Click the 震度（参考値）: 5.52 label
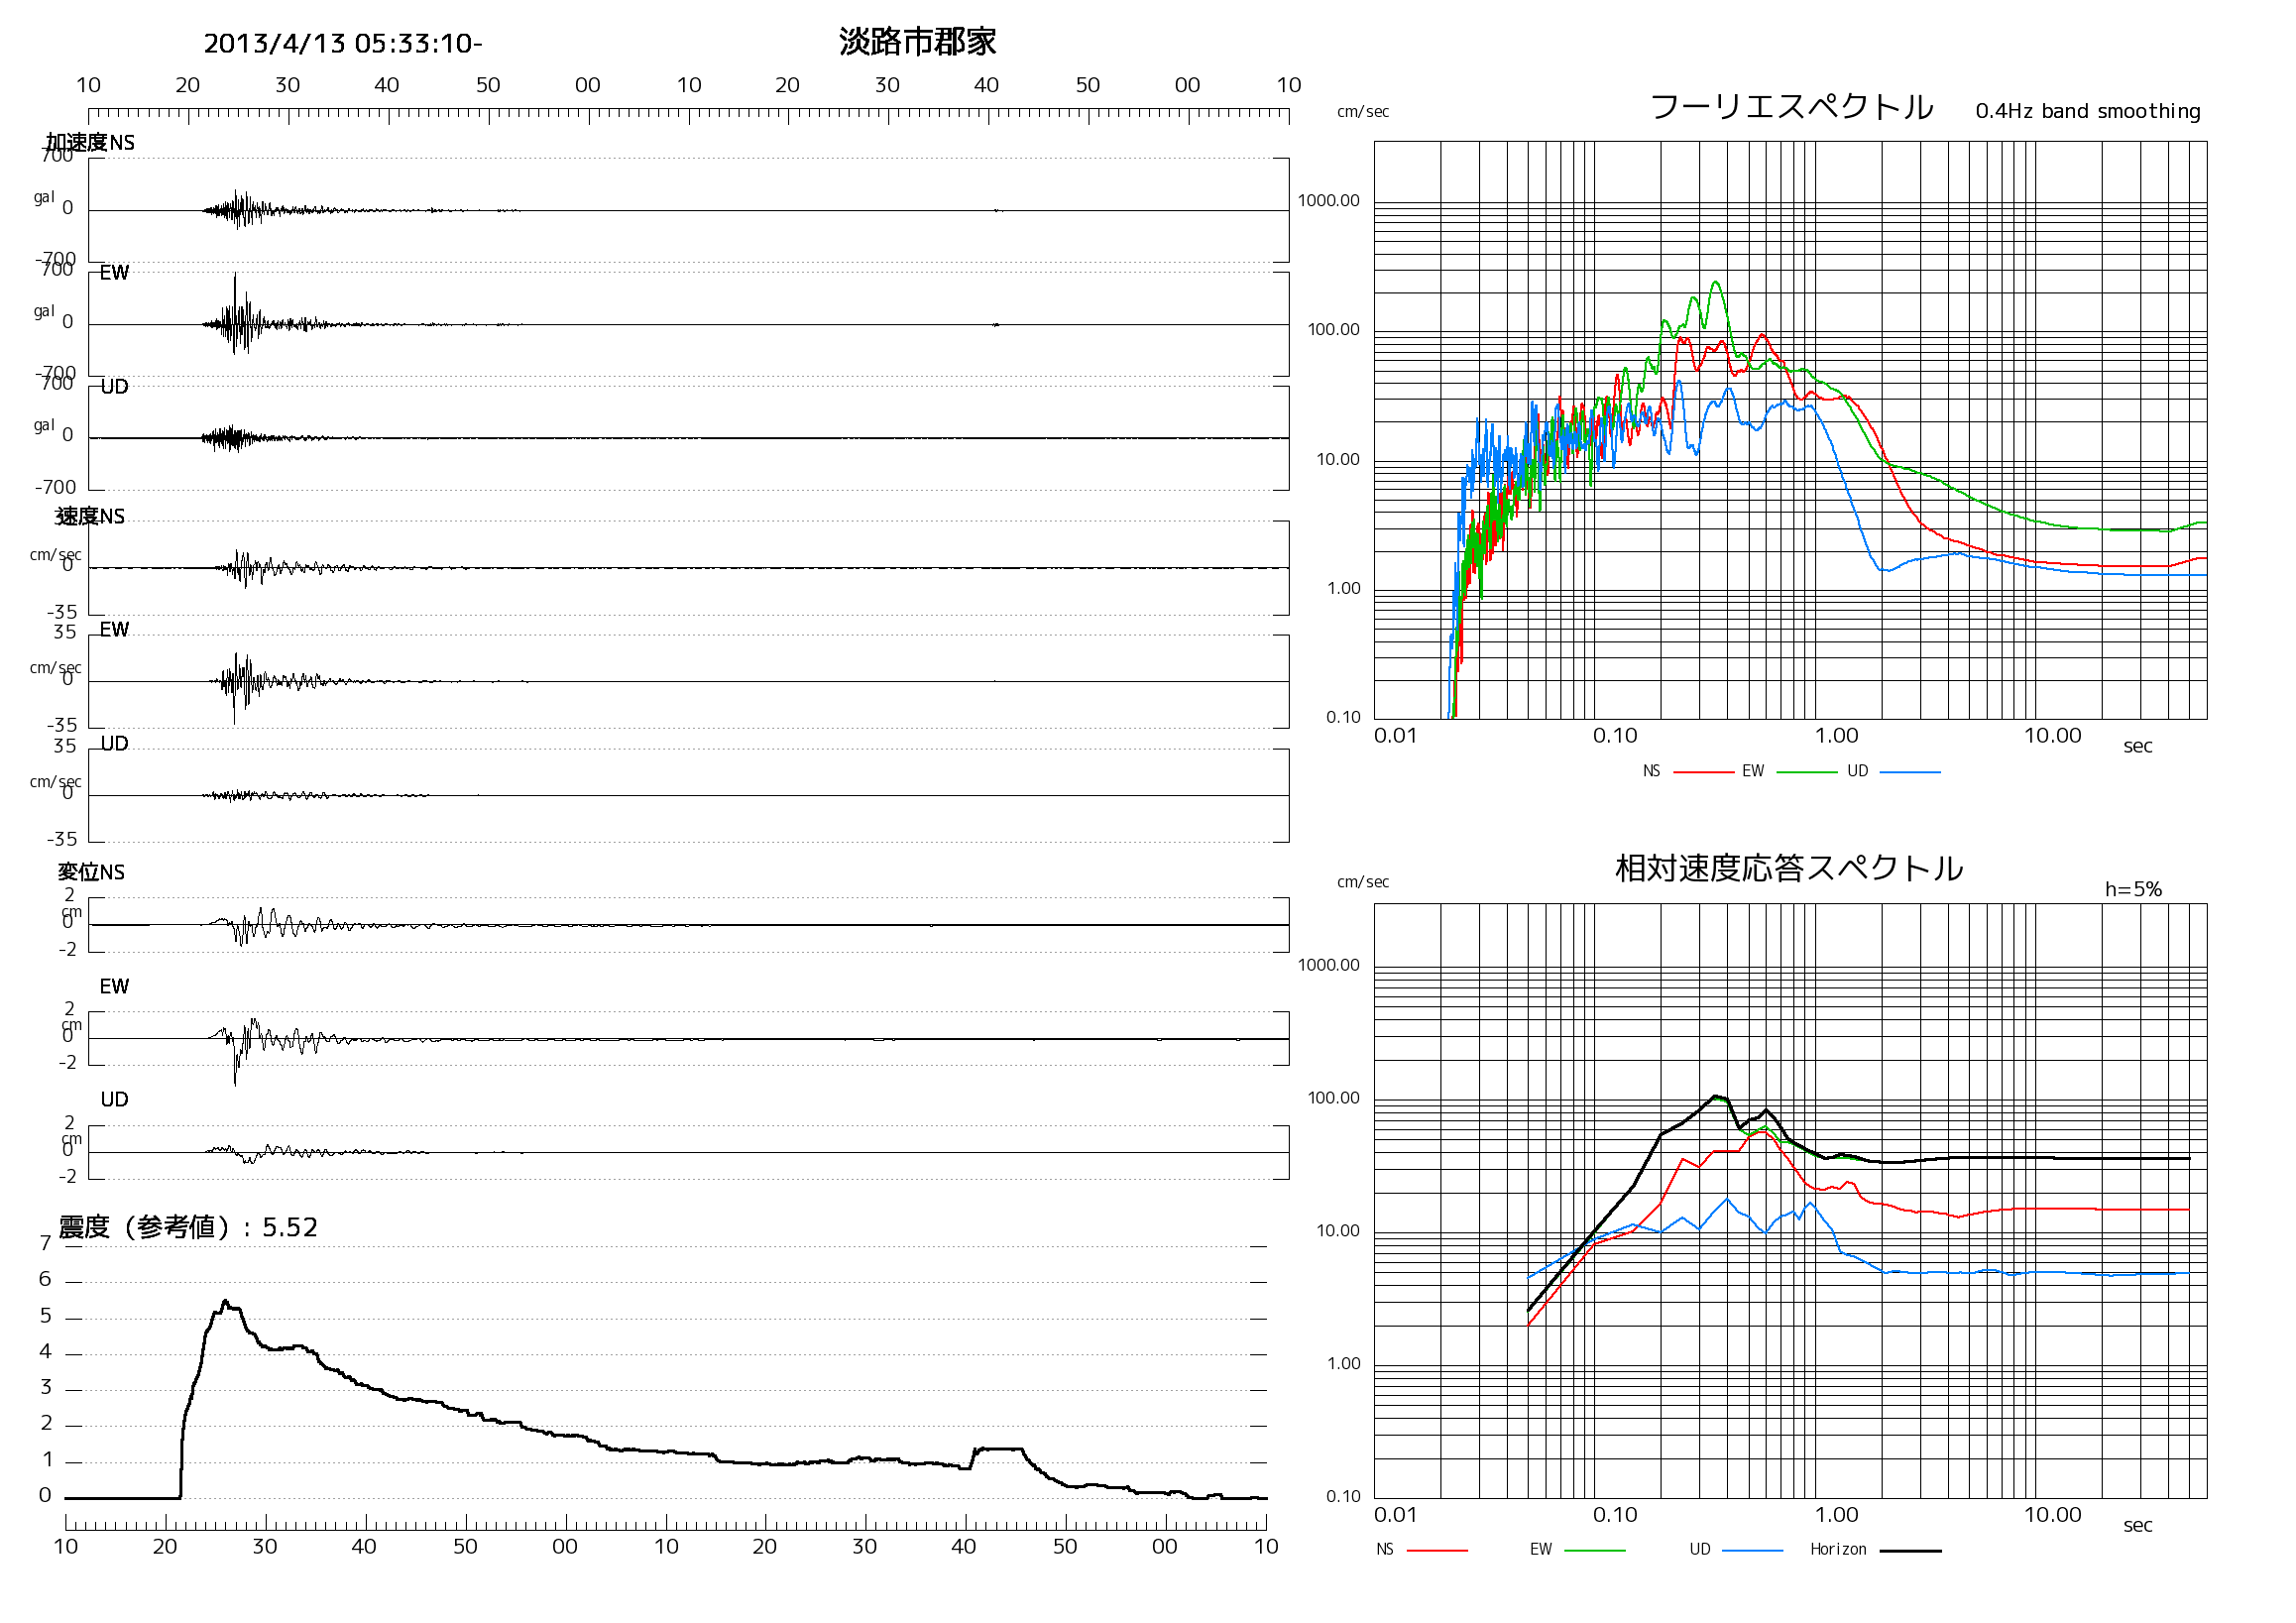 (x=188, y=1227)
